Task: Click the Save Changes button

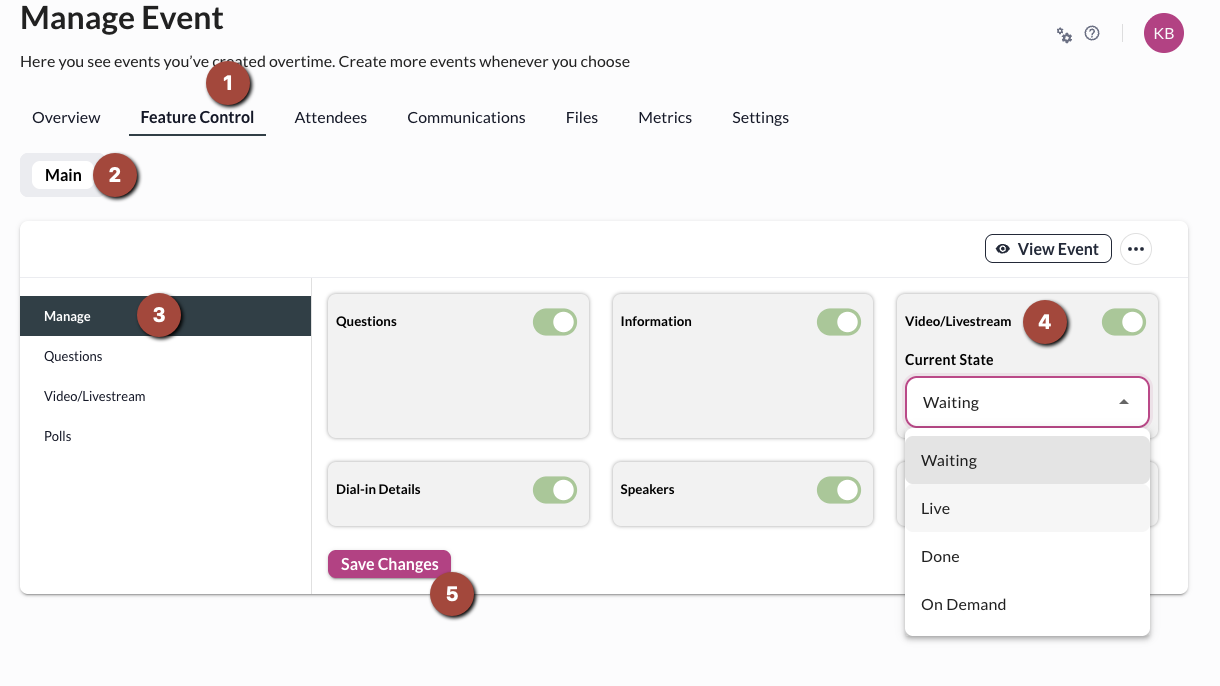Action: pyautogui.click(x=389, y=564)
